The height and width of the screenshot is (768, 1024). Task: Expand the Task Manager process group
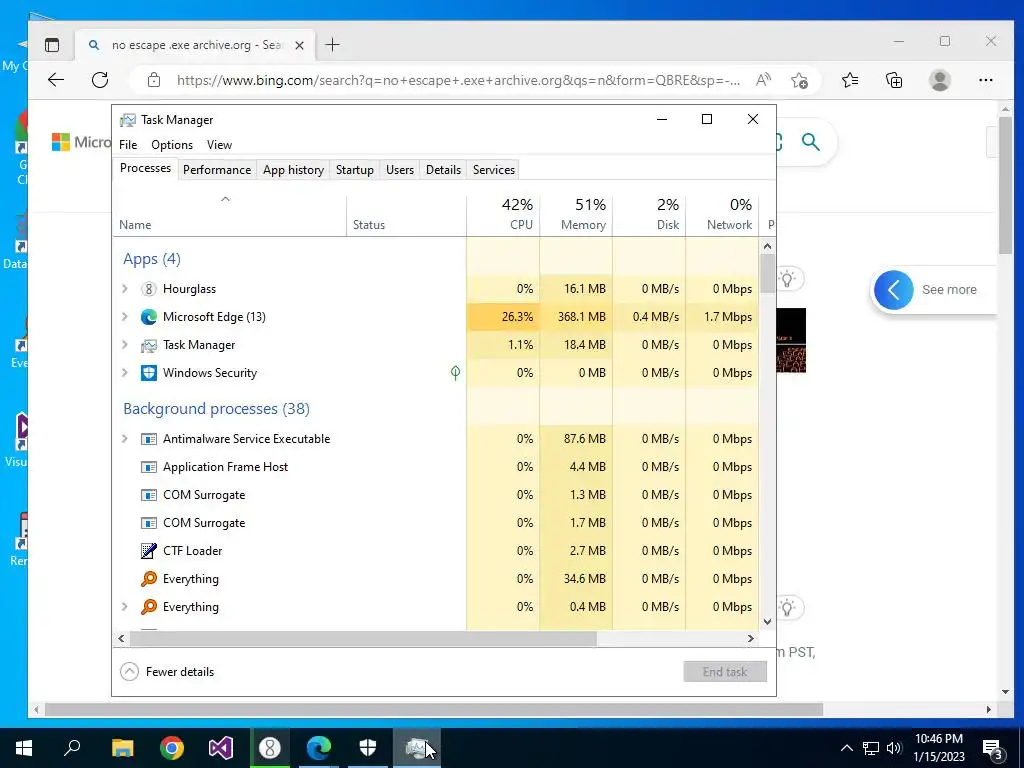tap(125, 345)
